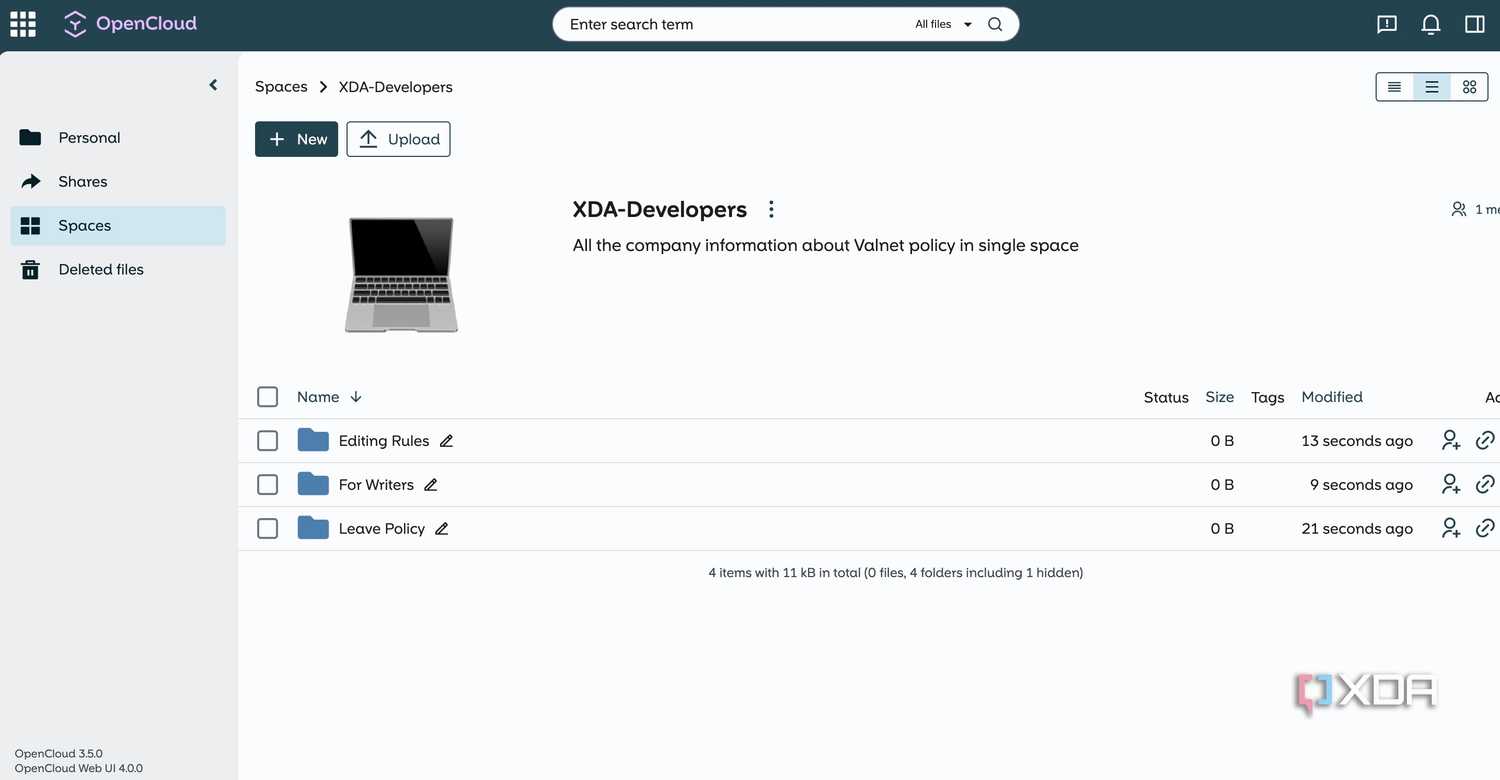Open the For Writers folder name

pyautogui.click(x=376, y=485)
